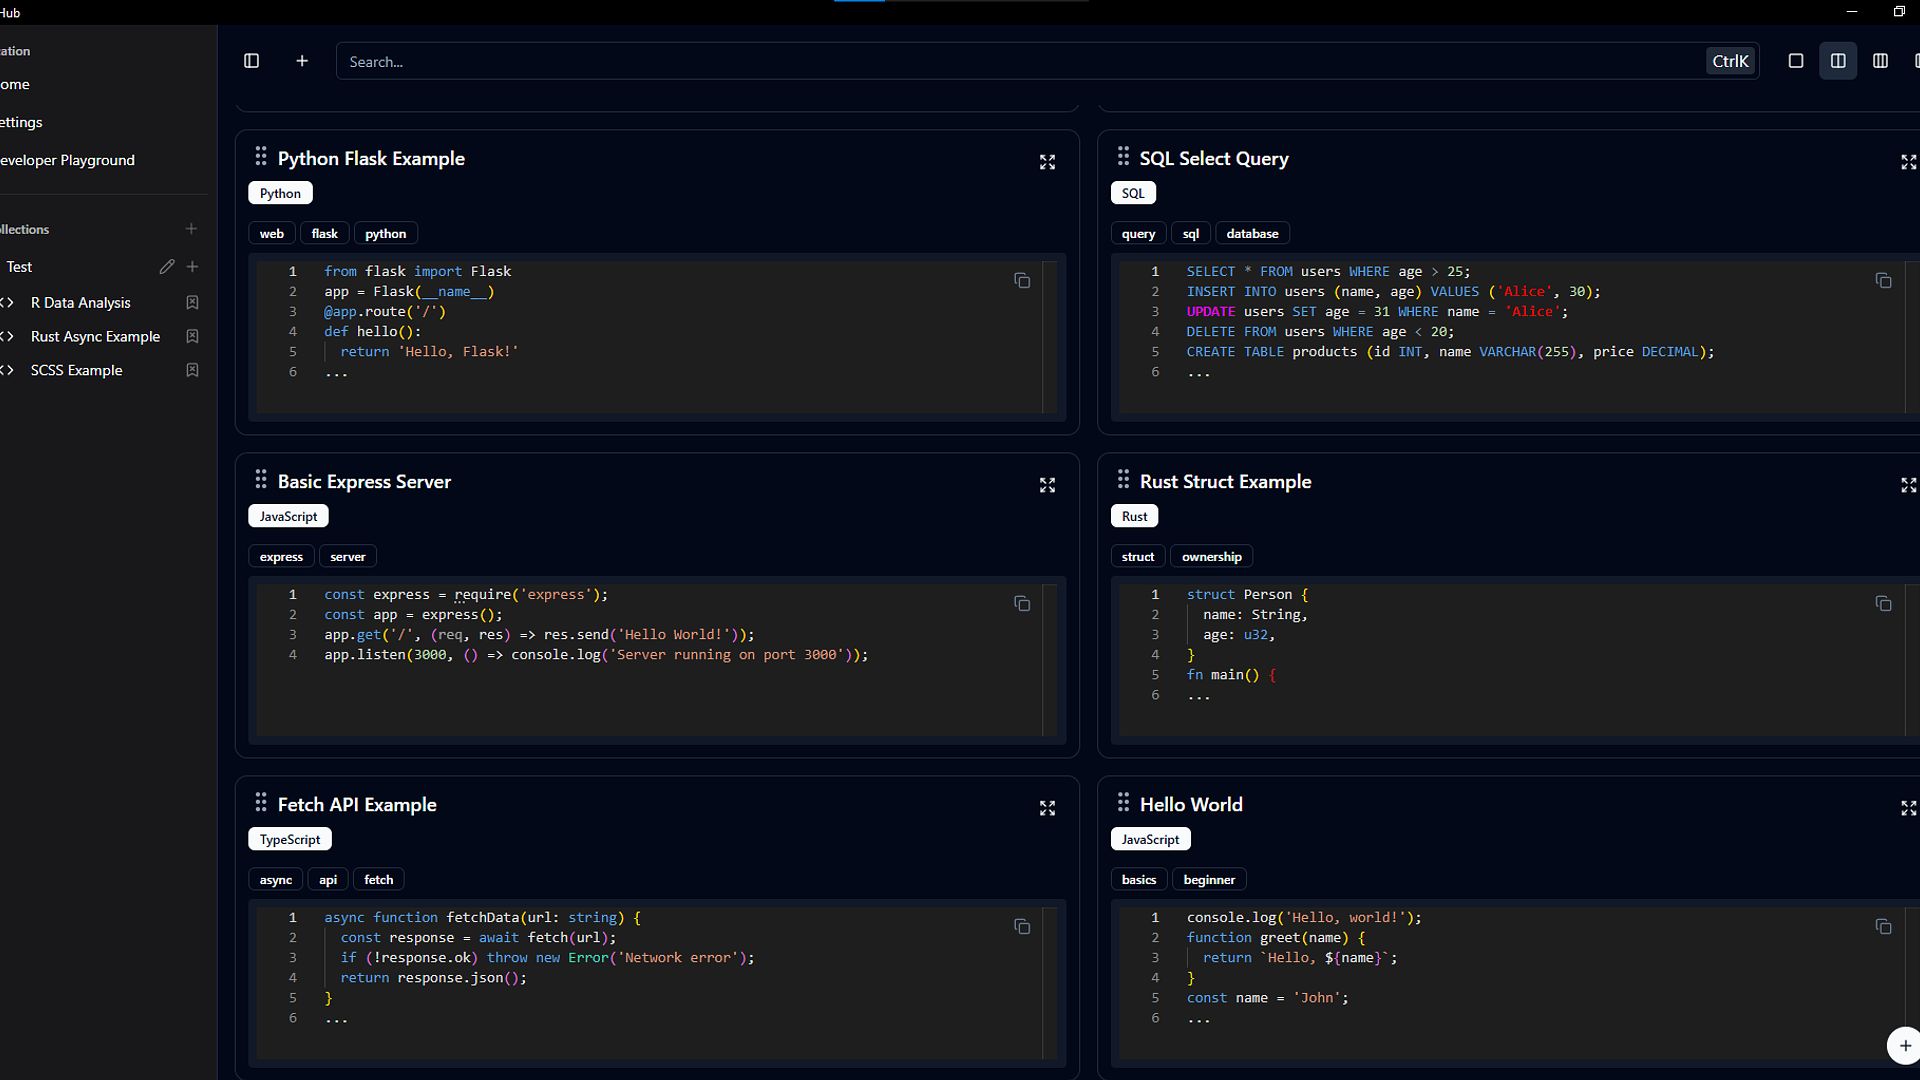
Task: Select the 'async' tag
Action: tap(276, 880)
